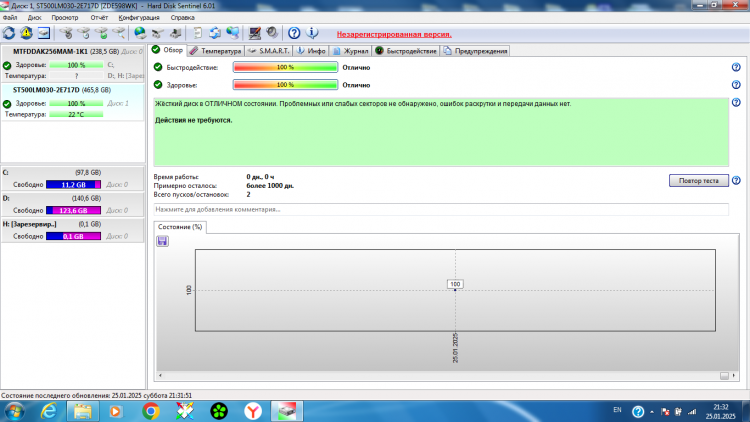The width and height of the screenshot is (750, 422).
Task: Switch to the S.M.A.R.T. tab
Action: [x=269, y=51]
